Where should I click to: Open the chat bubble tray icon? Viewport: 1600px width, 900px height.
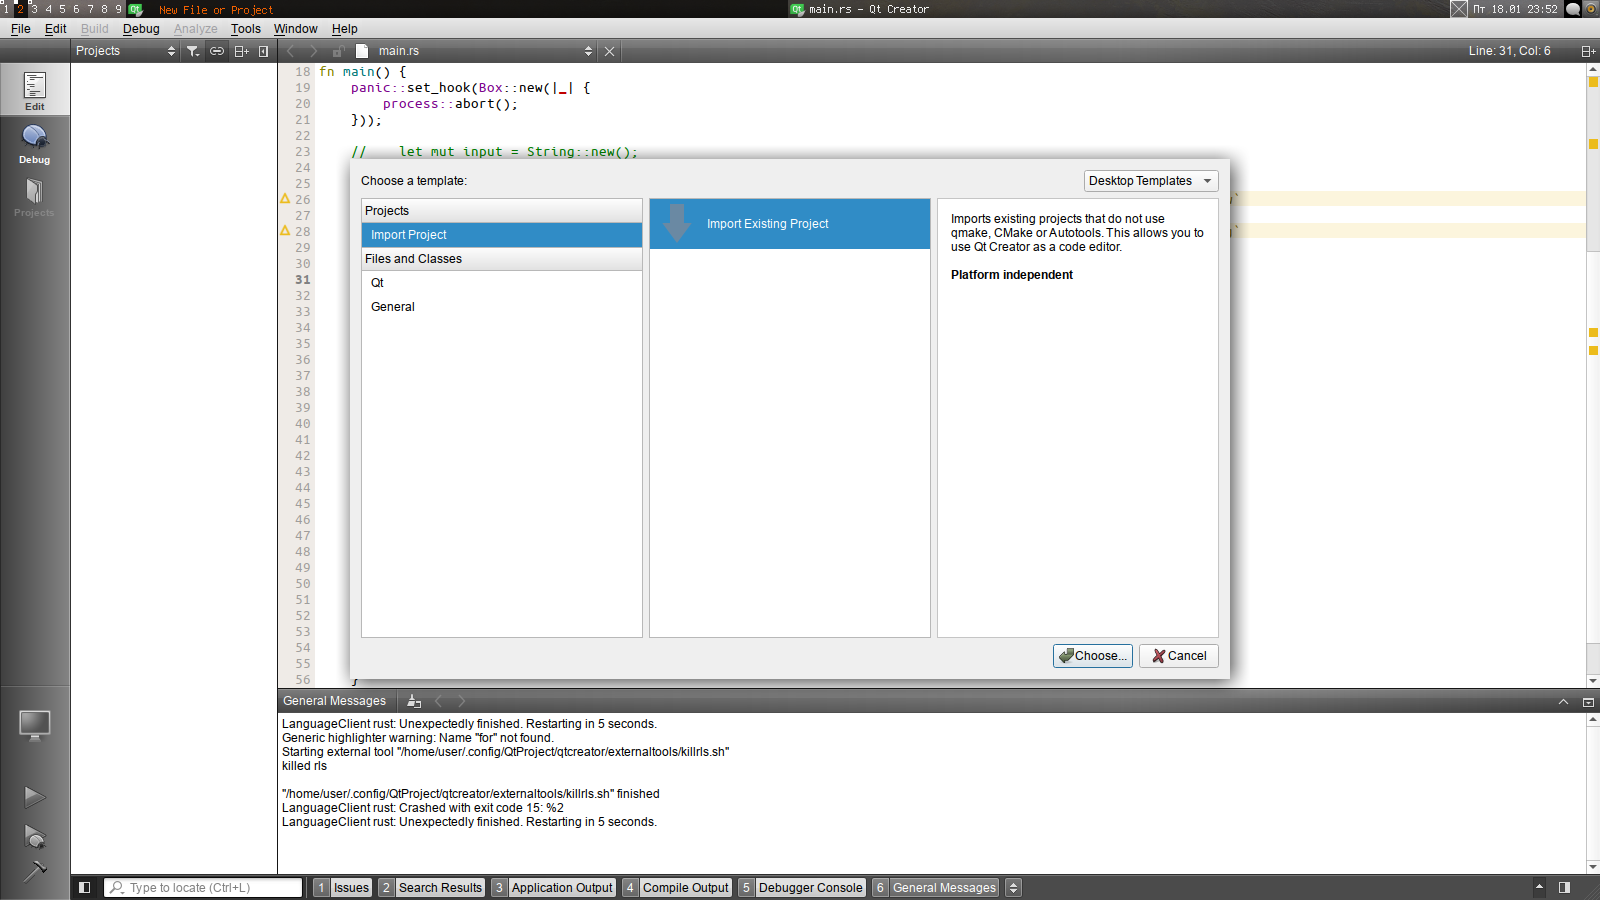pyautogui.click(x=1573, y=9)
